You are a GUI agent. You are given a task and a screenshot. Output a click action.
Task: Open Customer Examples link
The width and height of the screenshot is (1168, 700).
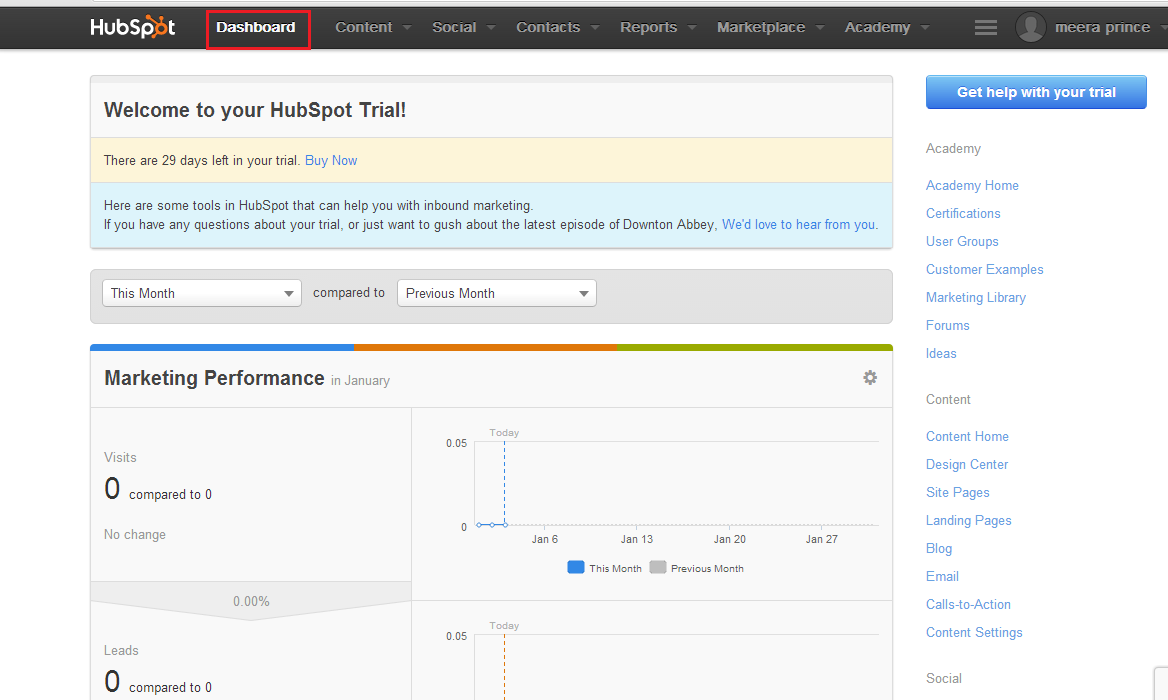point(985,270)
